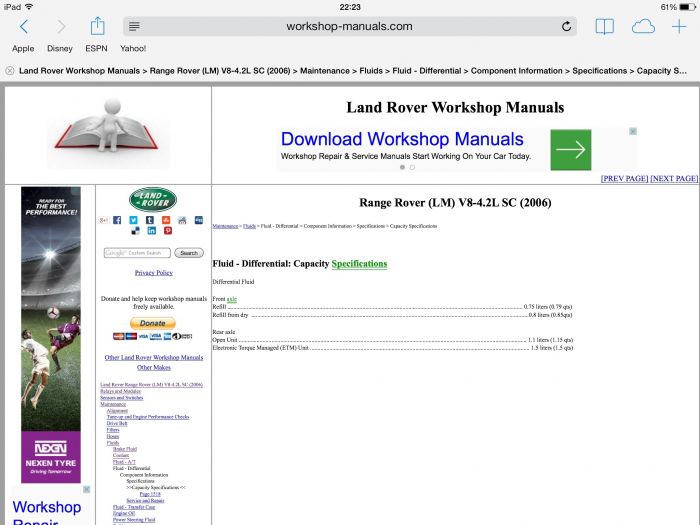Viewport: 700px width, 525px height.
Task: Select the second ad carousel dot
Action: (412, 167)
